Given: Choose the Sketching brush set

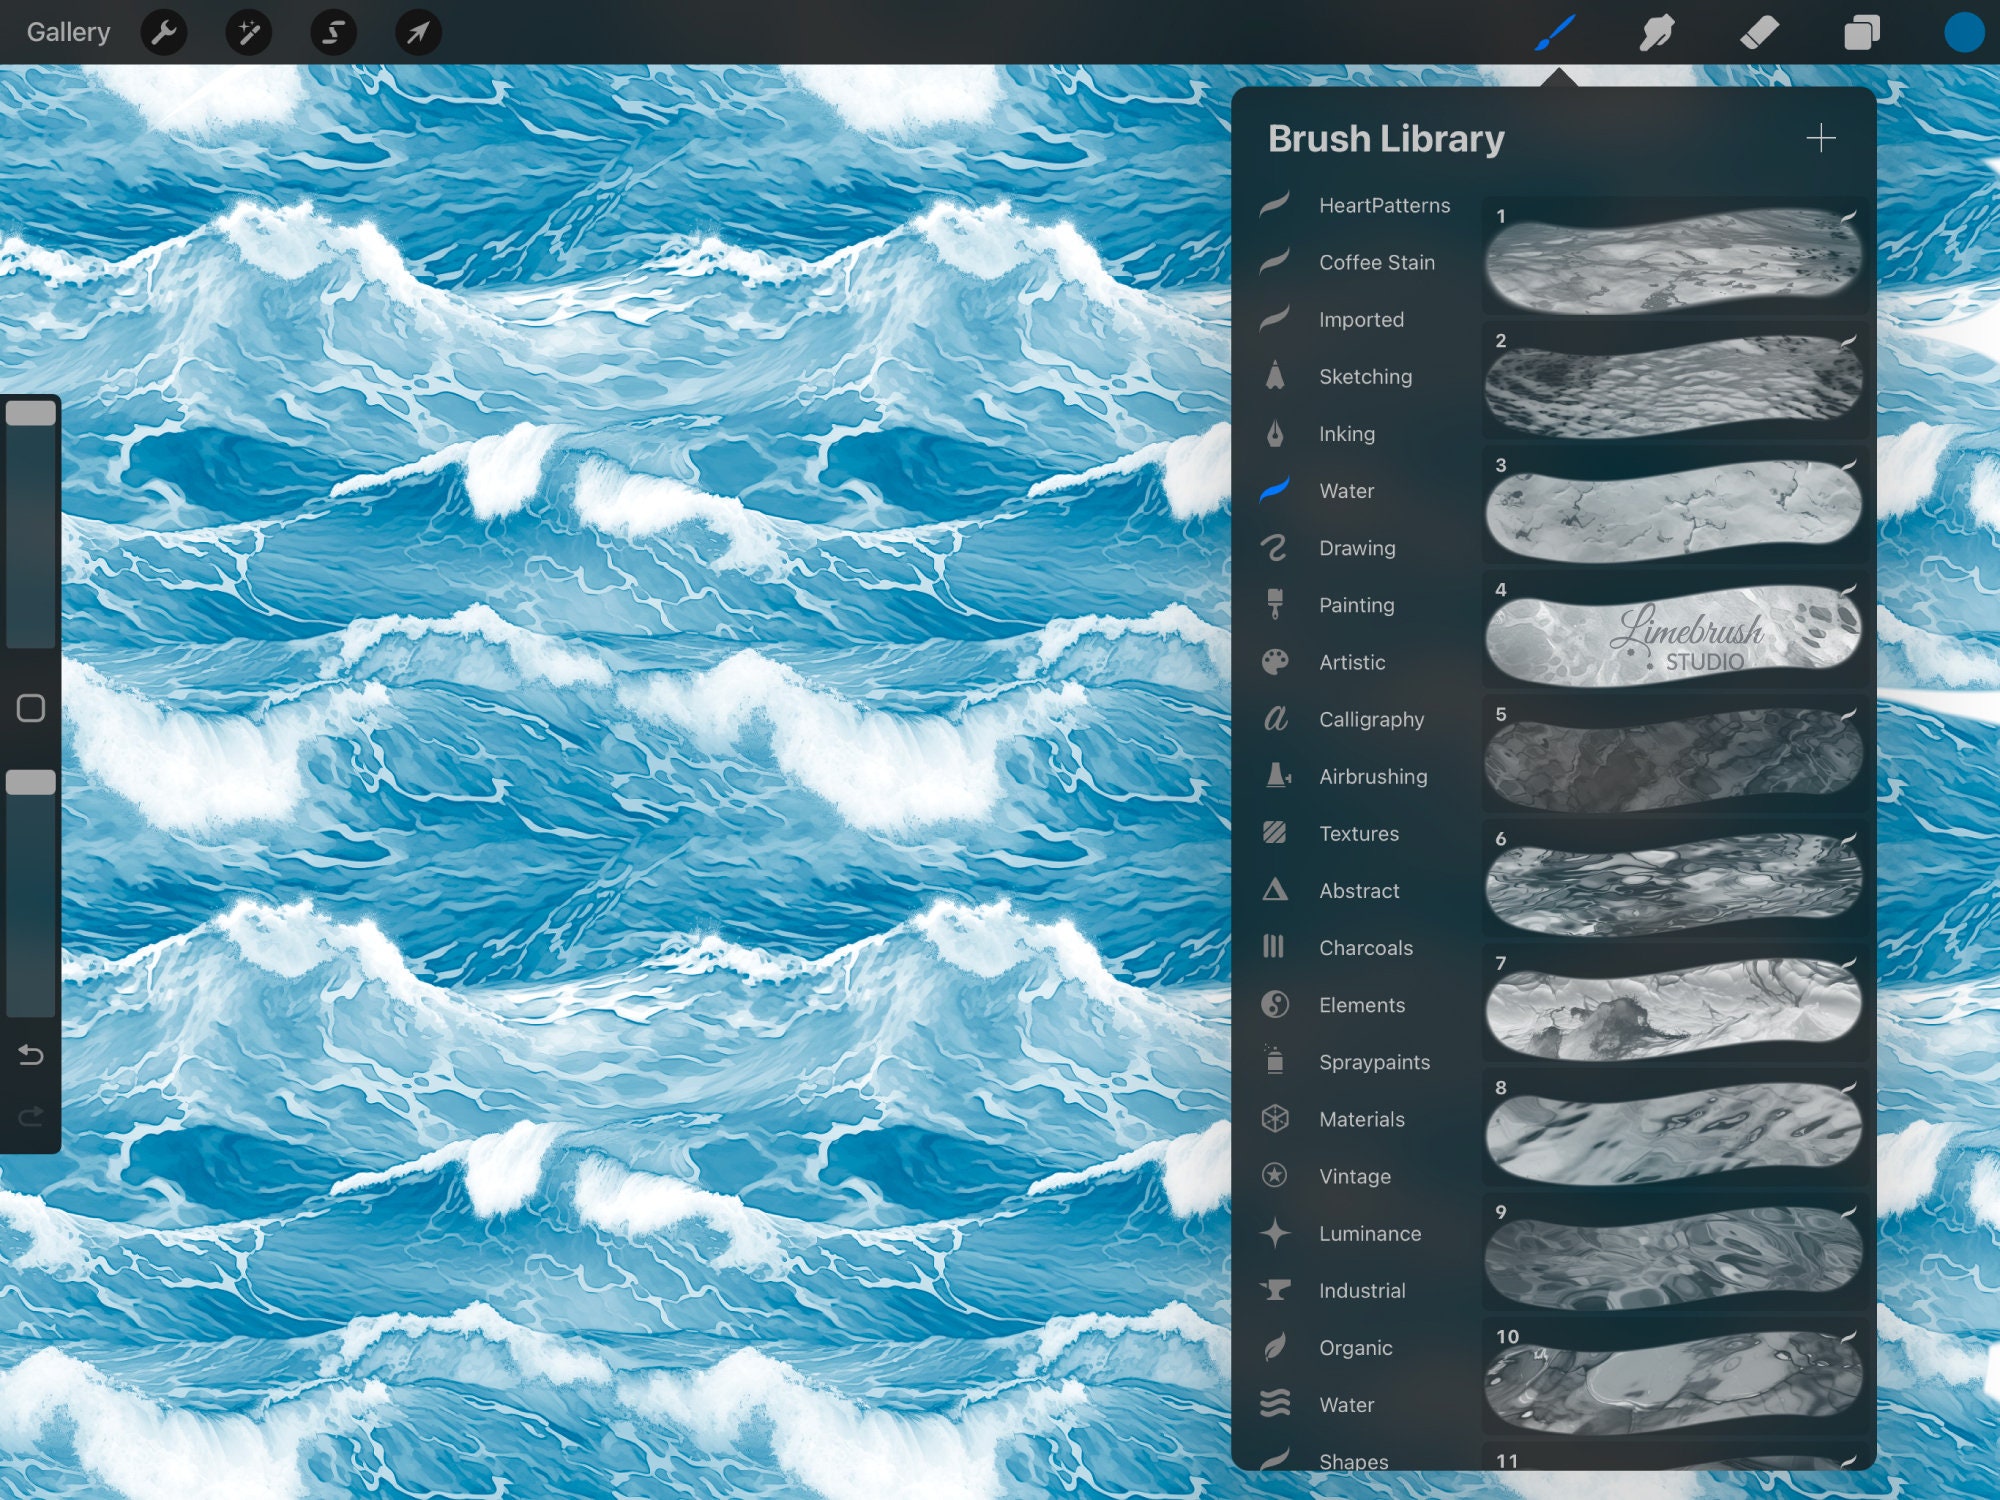Looking at the screenshot, I should [1365, 377].
